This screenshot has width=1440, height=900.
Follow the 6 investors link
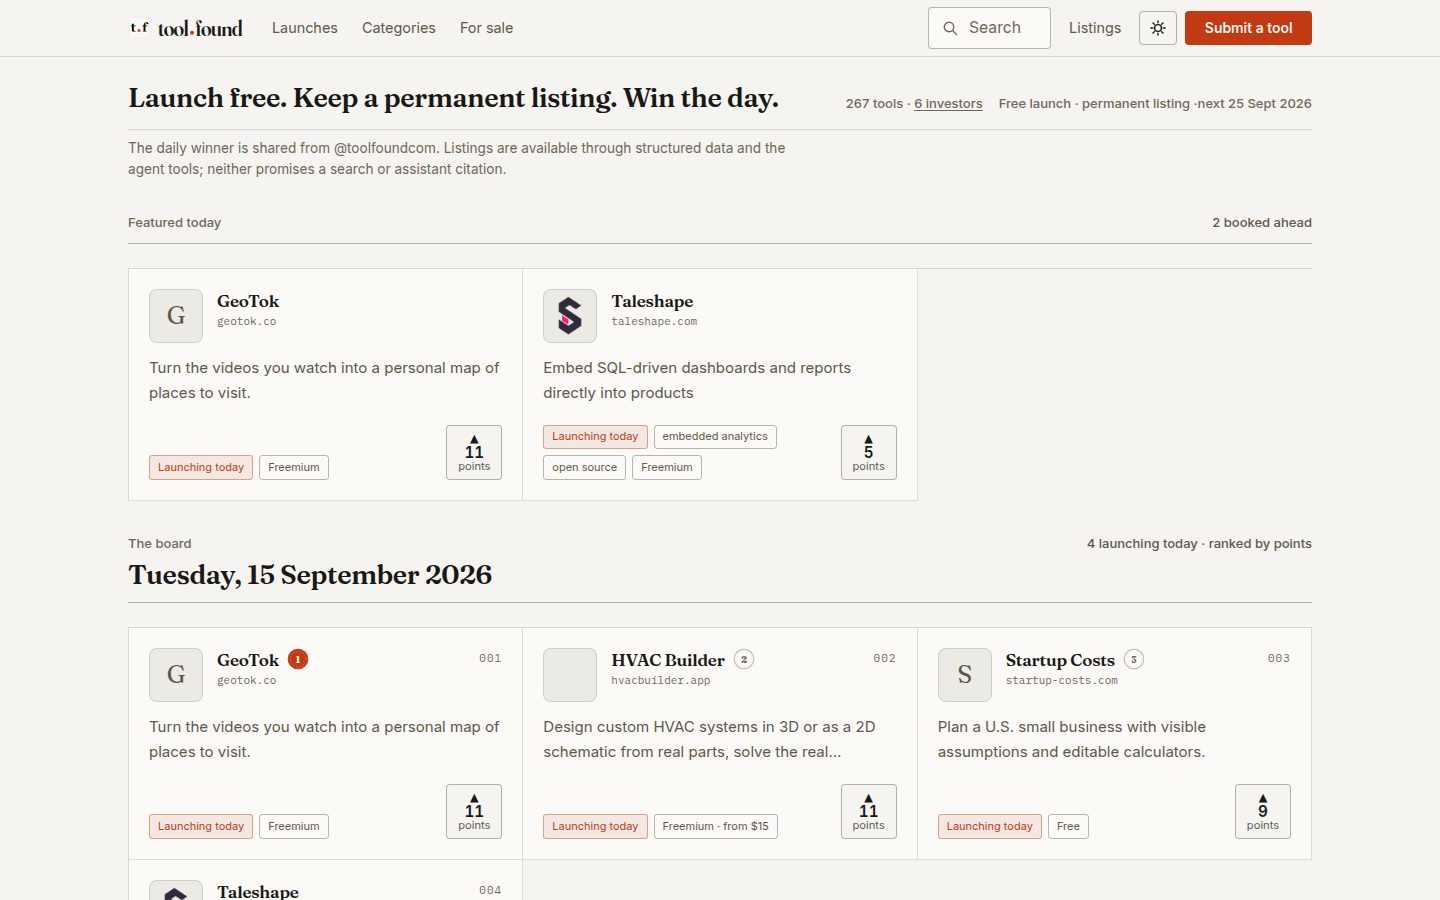coord(948,104)
